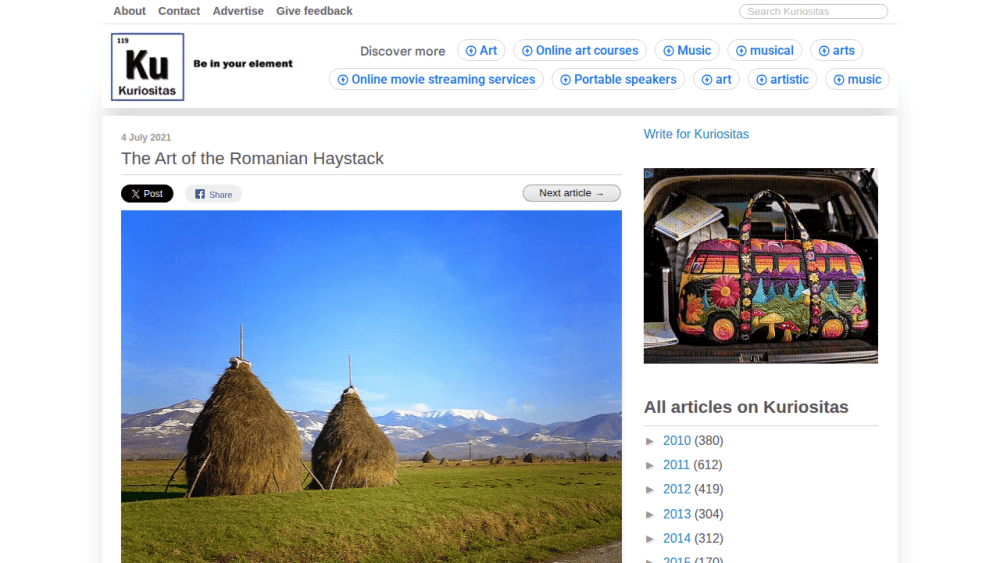Expand the 2011 articles archive arrow
This screenshot has width=1000, height=563.
[x=650, y=465]
